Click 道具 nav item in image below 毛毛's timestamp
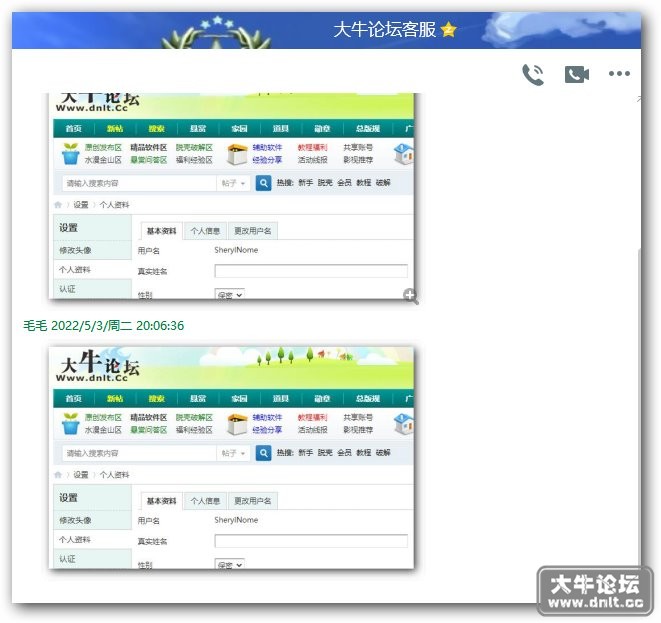Viewport: 661px width, 623px height. [280, 398]
